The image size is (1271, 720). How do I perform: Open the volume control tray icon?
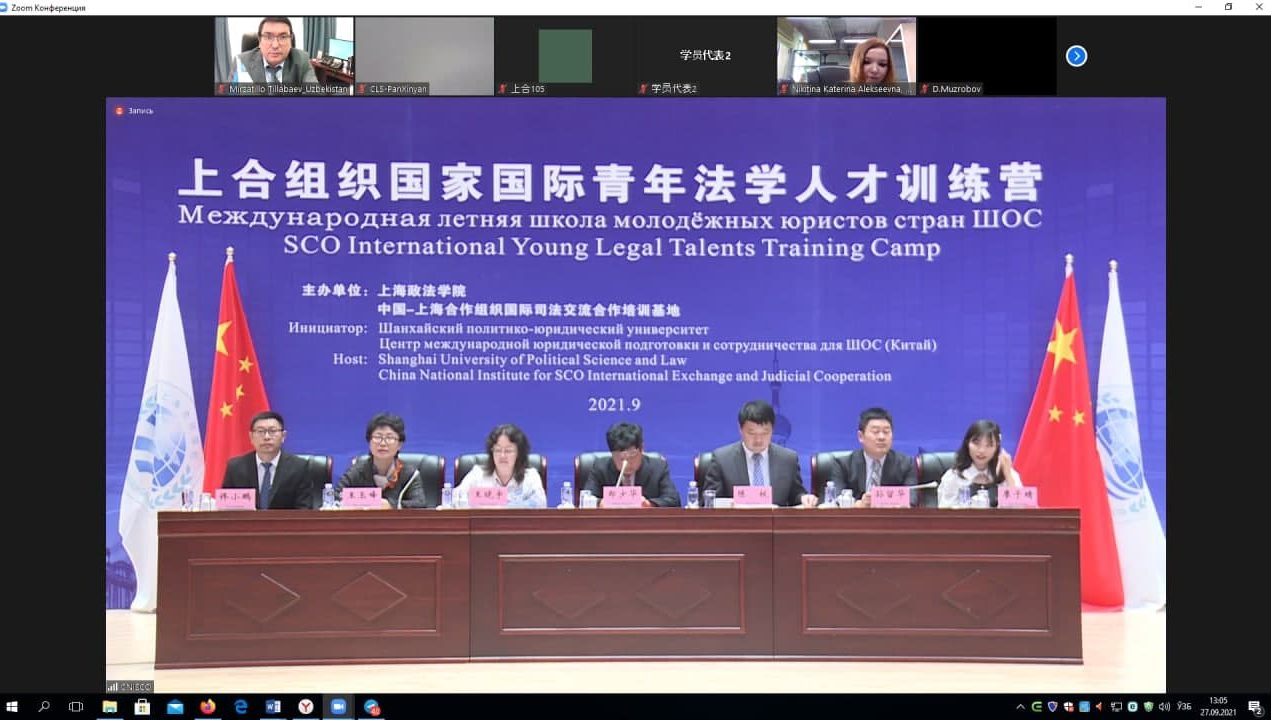pos(1164,707)
